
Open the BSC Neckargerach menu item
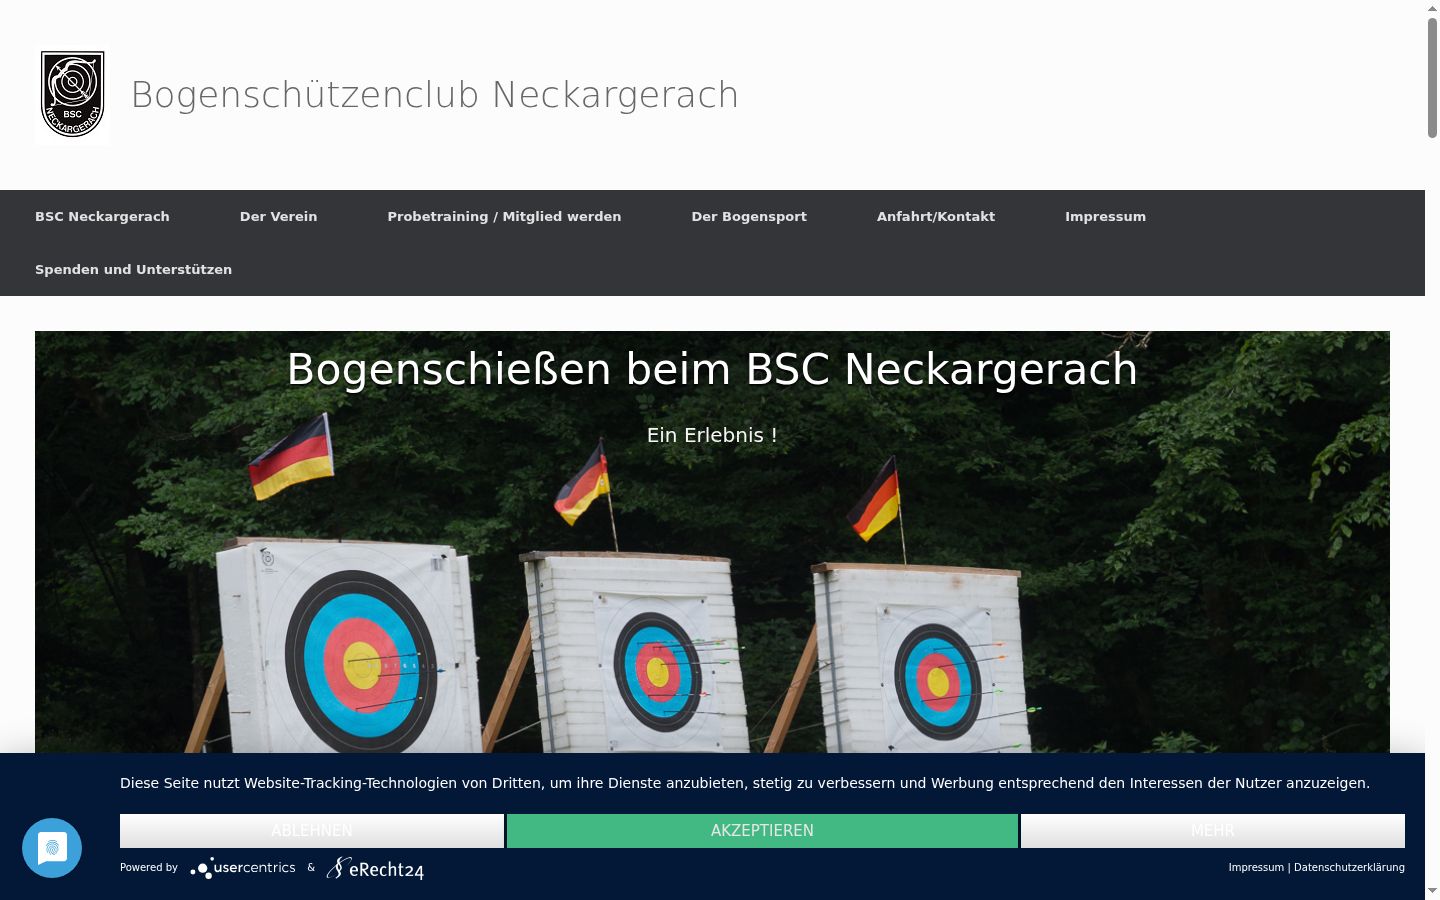pyautogui.click(x=102, y=217)
